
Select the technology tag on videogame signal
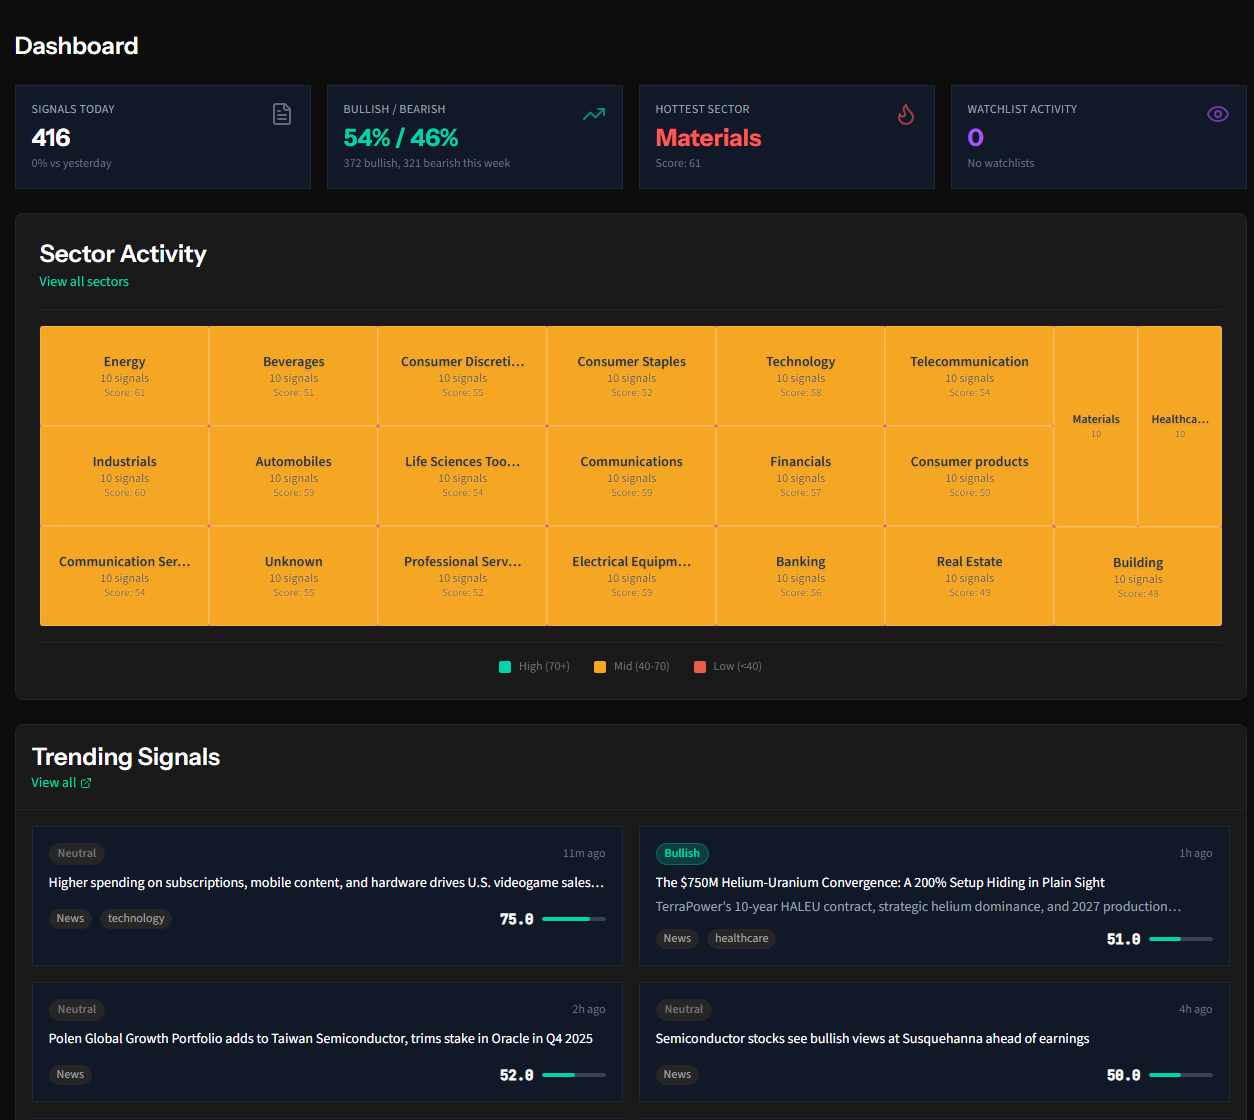click(135, 918)
